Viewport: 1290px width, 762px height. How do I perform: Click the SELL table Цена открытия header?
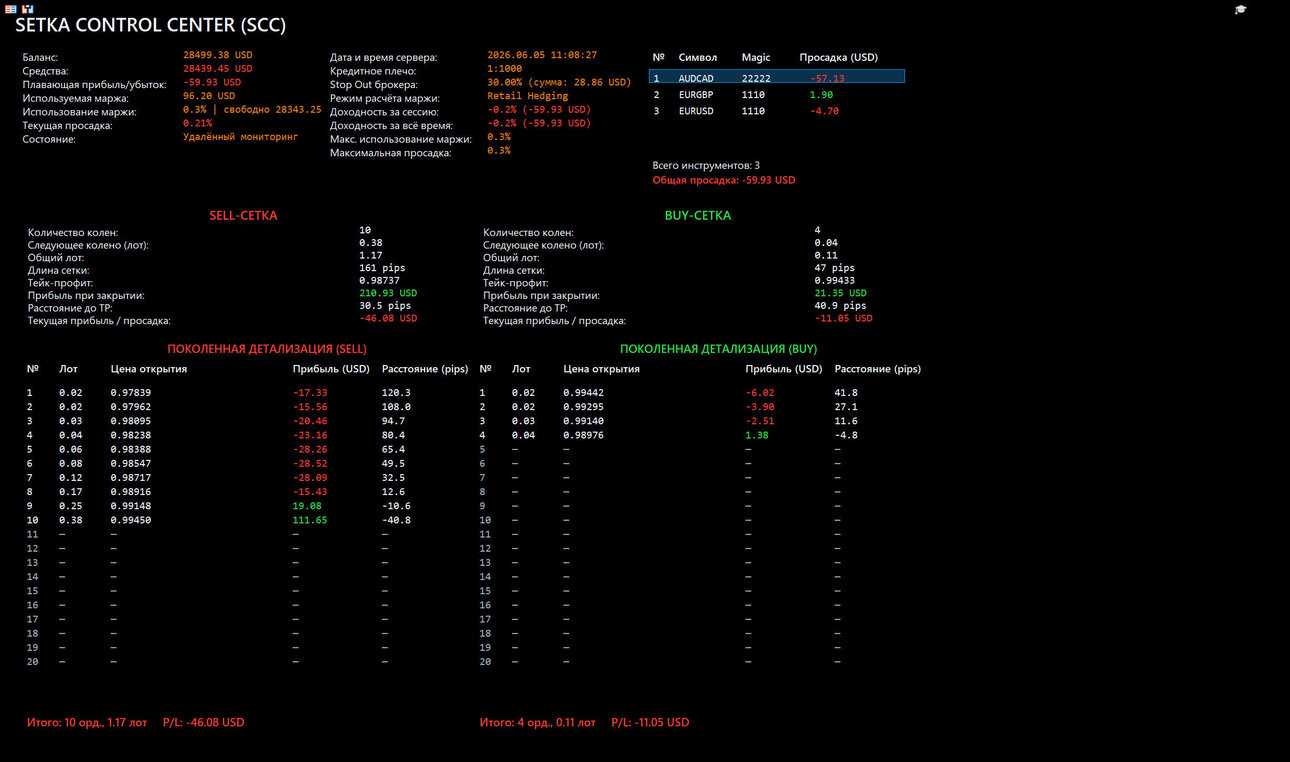pyautogui.click(x=149, y=369)
